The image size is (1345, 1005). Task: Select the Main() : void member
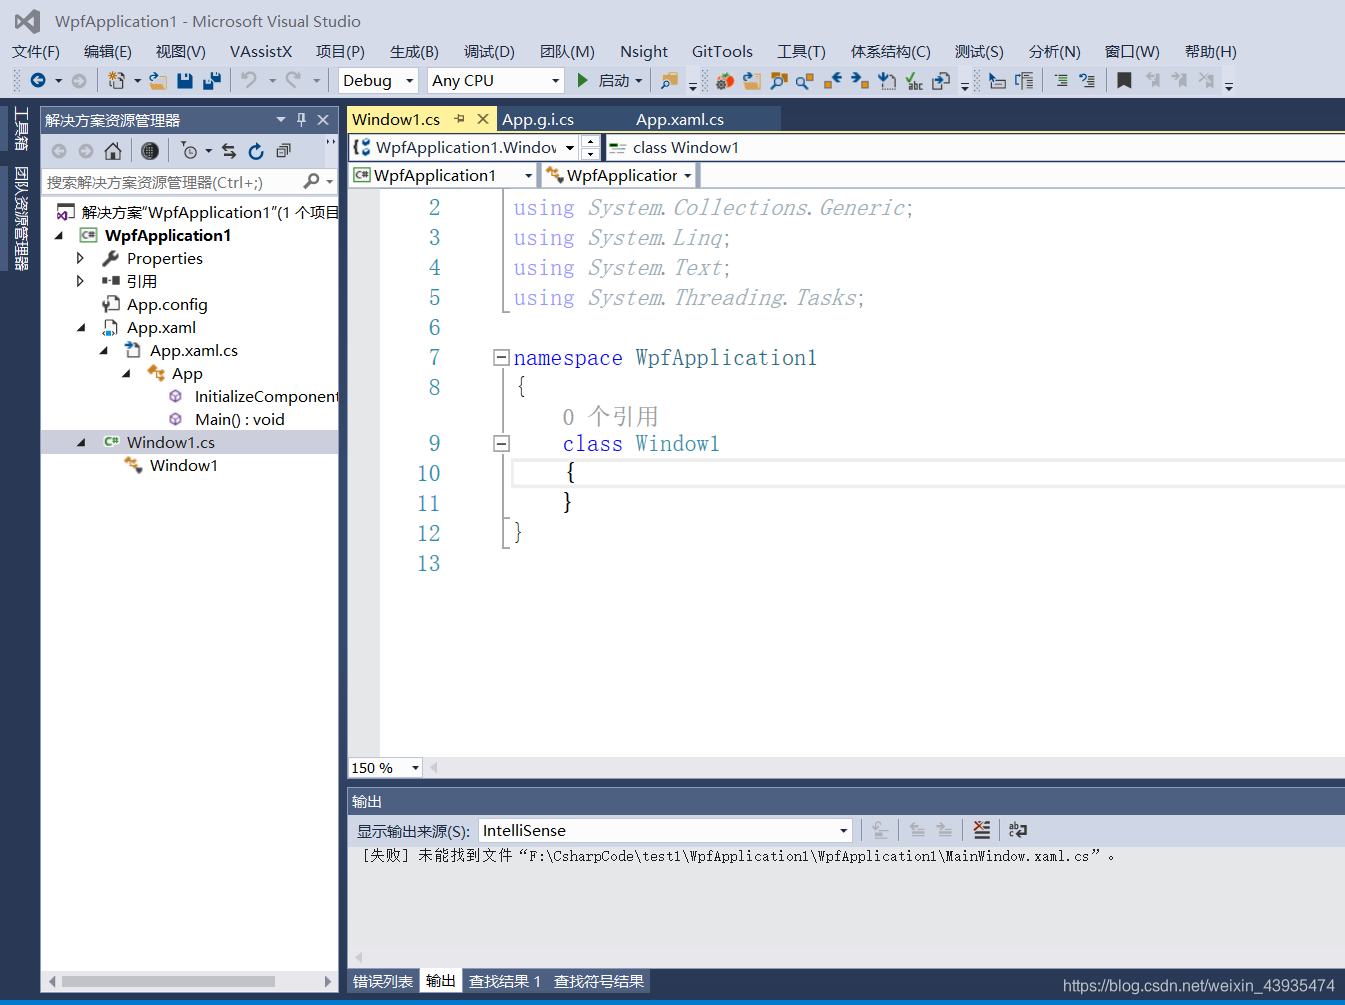point(240,419)
